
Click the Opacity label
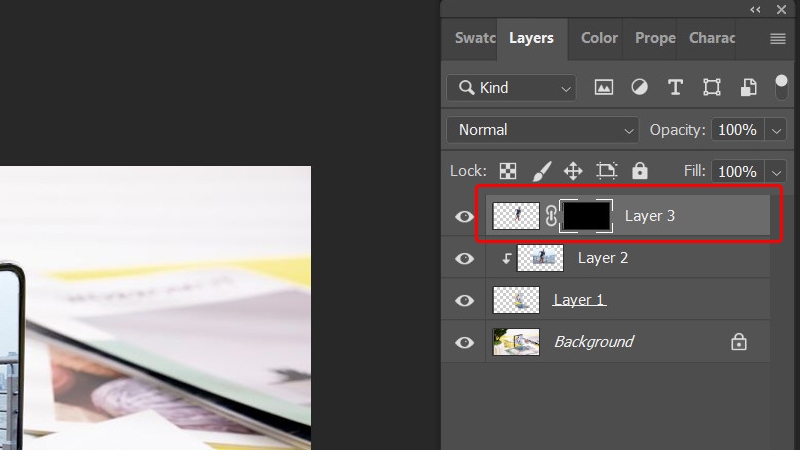(677, 130)
